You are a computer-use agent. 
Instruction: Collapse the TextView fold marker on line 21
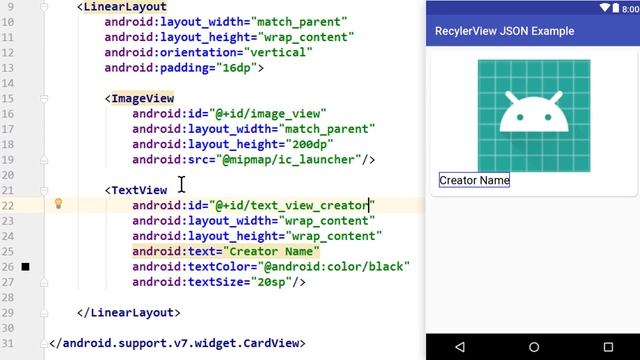click(x=44, y=190)
